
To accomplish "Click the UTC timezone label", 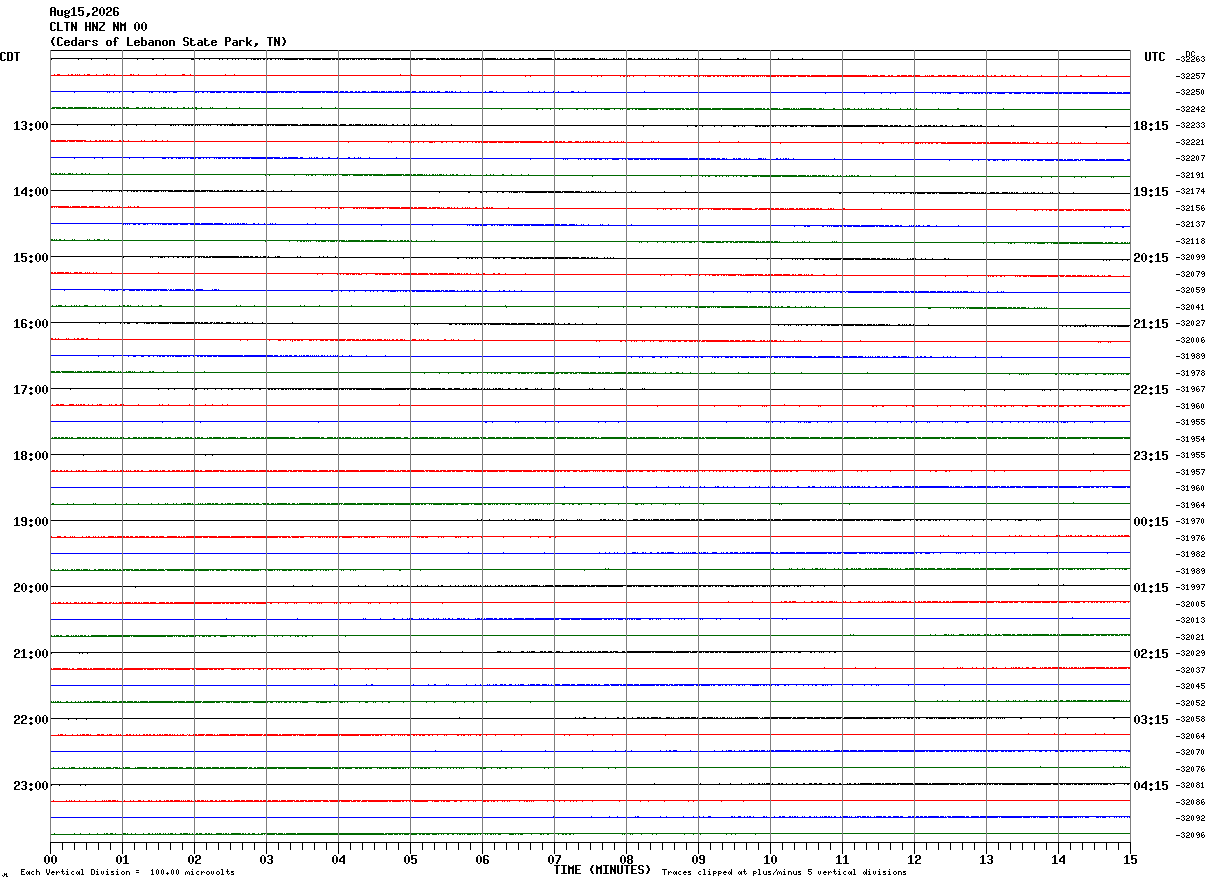I will point(1155,57).
